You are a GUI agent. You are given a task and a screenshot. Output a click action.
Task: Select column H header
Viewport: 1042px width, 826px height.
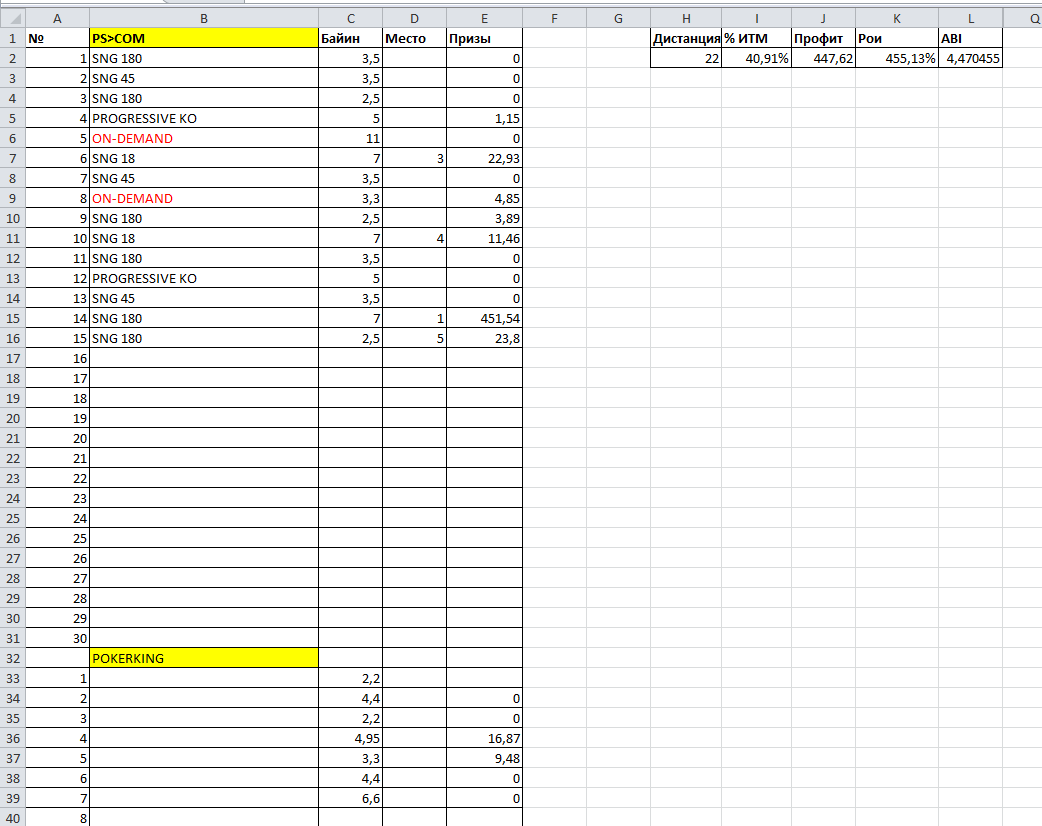click(686, 18)
